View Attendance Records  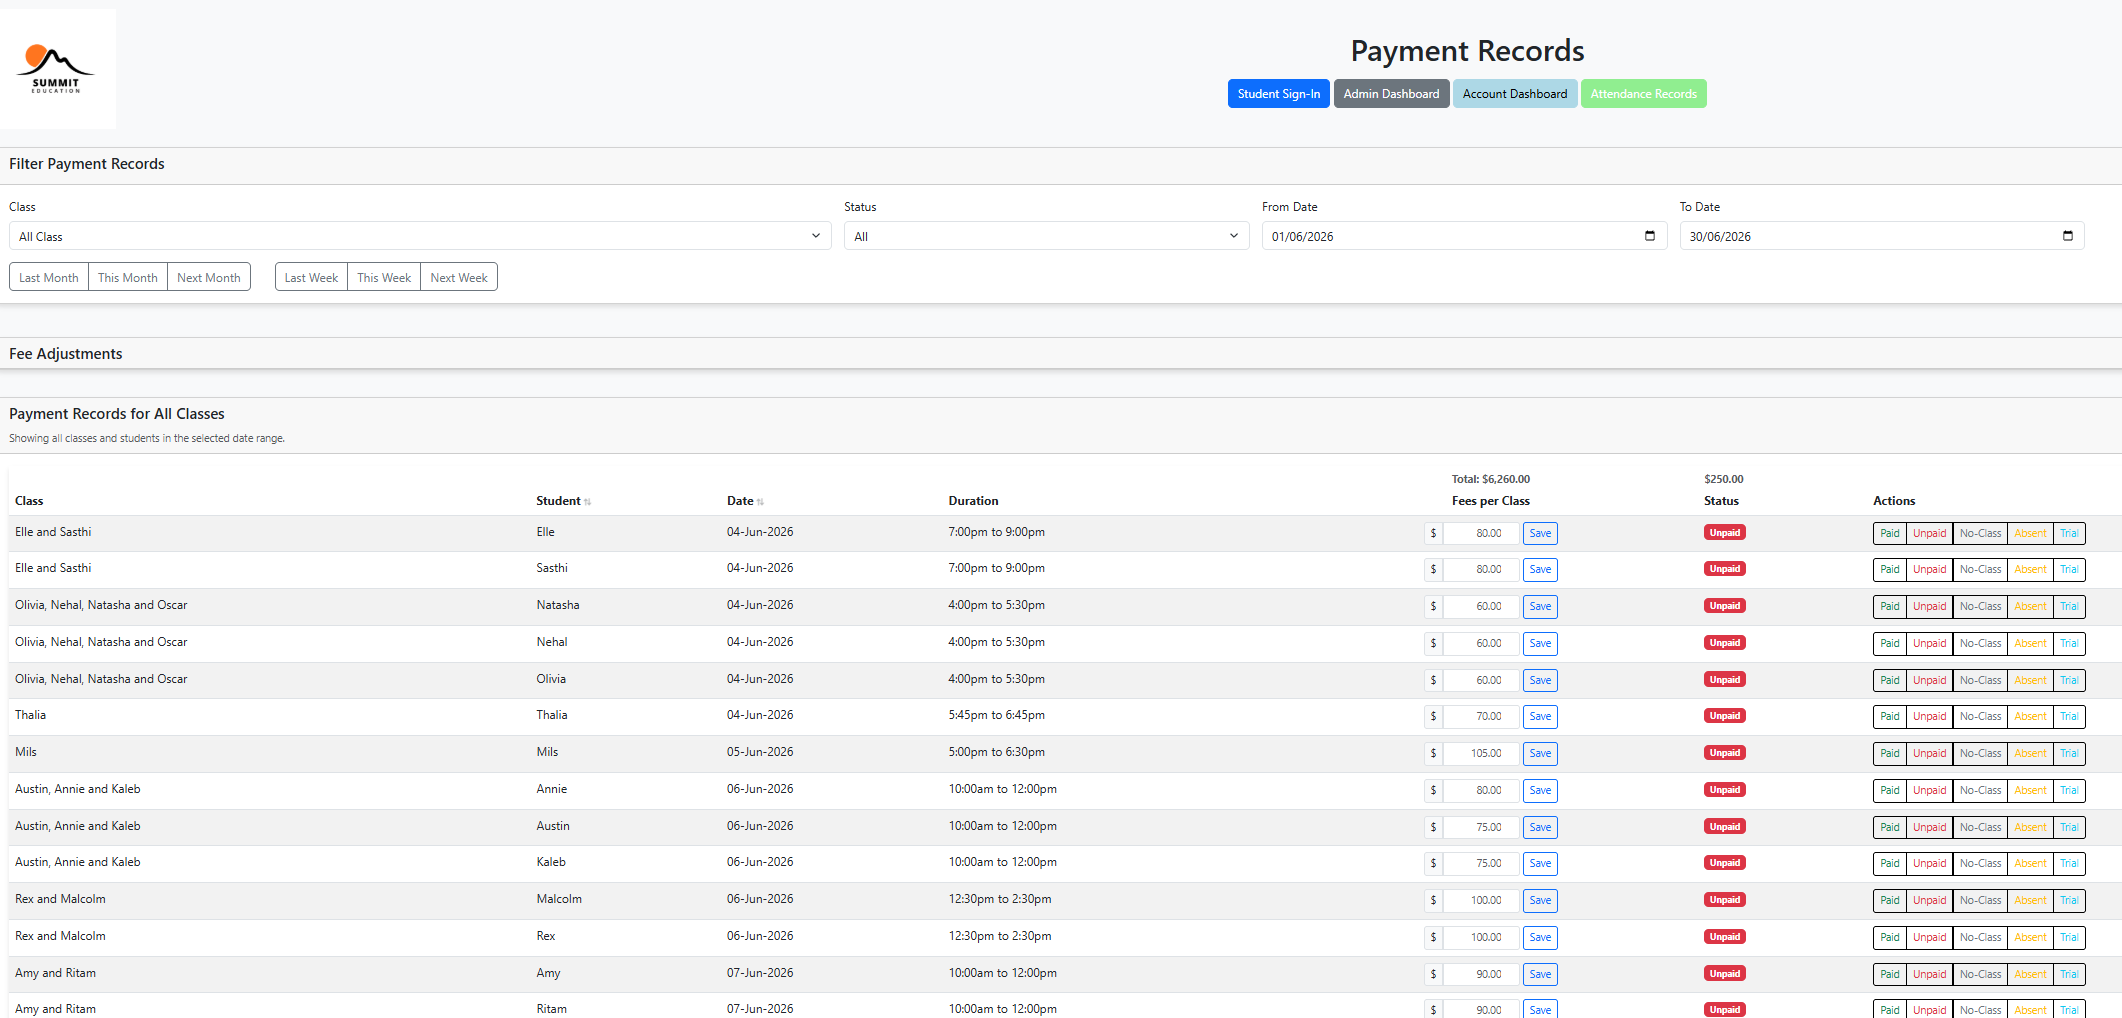(1643, 94)
